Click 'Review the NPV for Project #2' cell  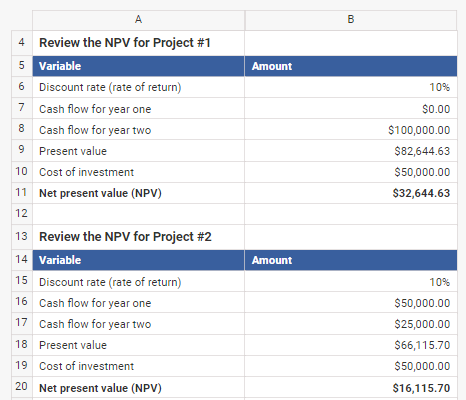[138, 237]
